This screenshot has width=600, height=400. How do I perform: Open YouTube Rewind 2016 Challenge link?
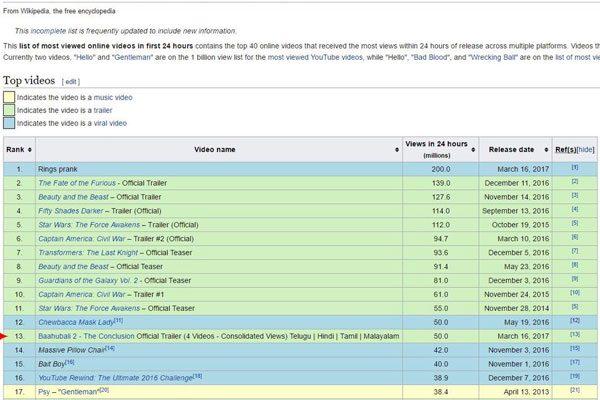[x=116, y=378]
